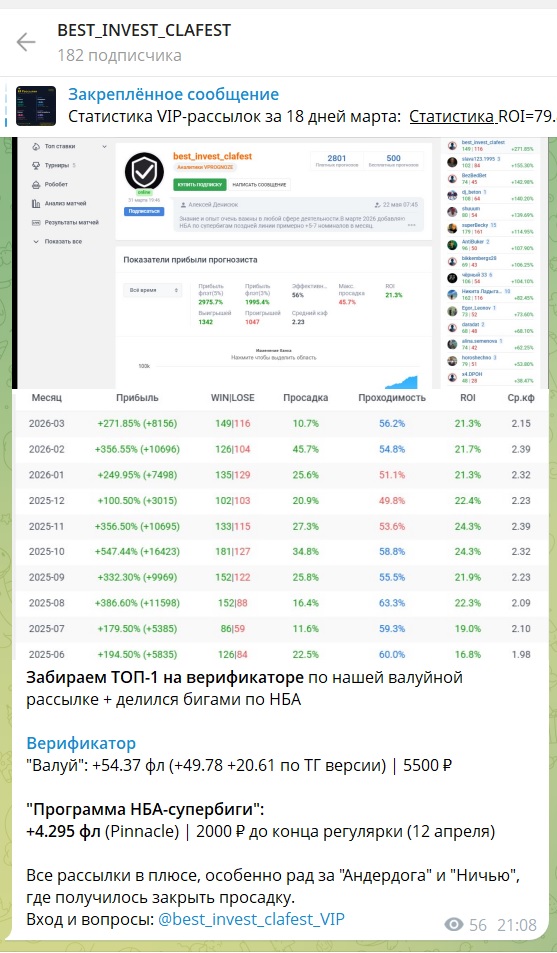557x953 pixels.
Task: Click superBecky avatar in the ranking list
Action: click(x=452, y=229)
